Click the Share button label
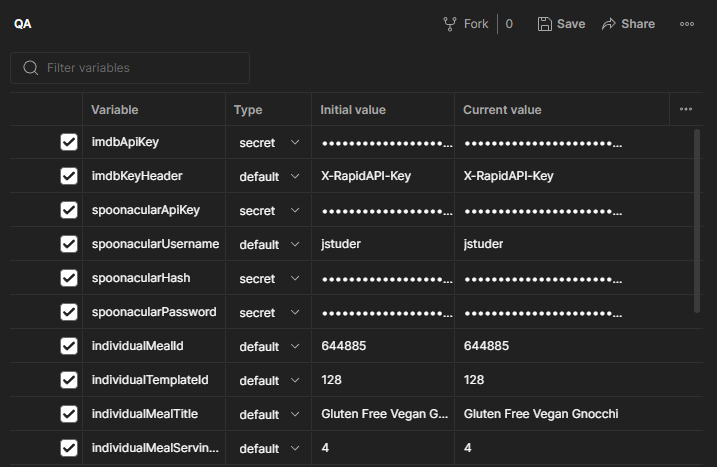Viewport: 717px width, 467px height. 638,24
